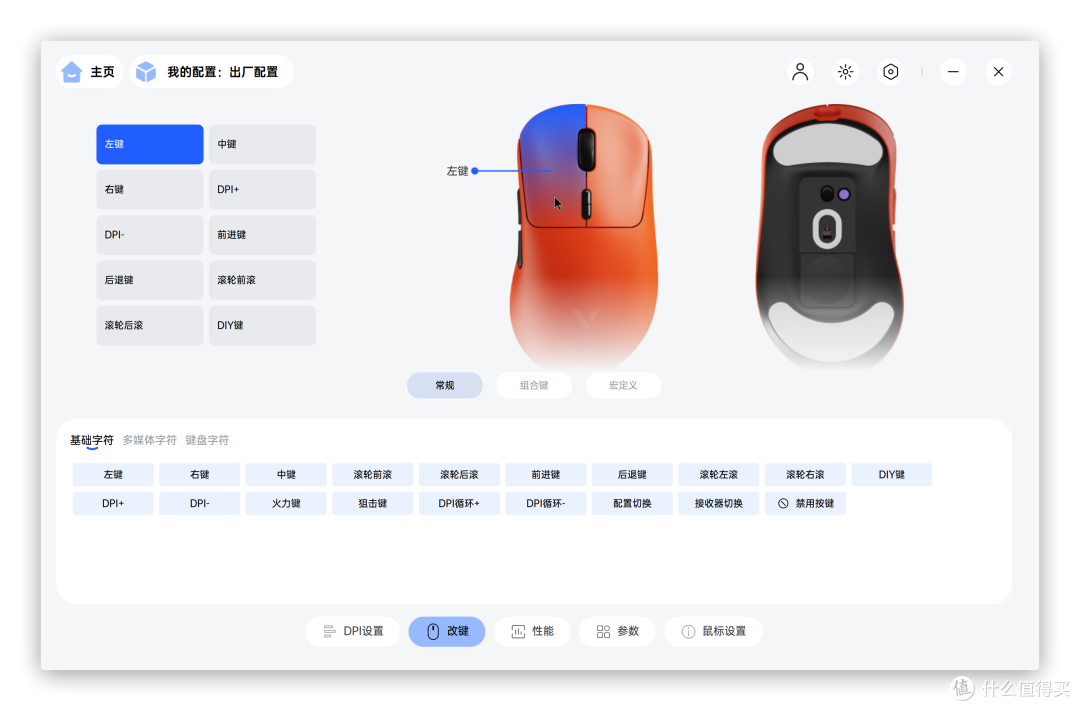Switch to the 宏定义 mode tab
Viewport: 1080px width, 711px height.
click(x=623, y=385)
